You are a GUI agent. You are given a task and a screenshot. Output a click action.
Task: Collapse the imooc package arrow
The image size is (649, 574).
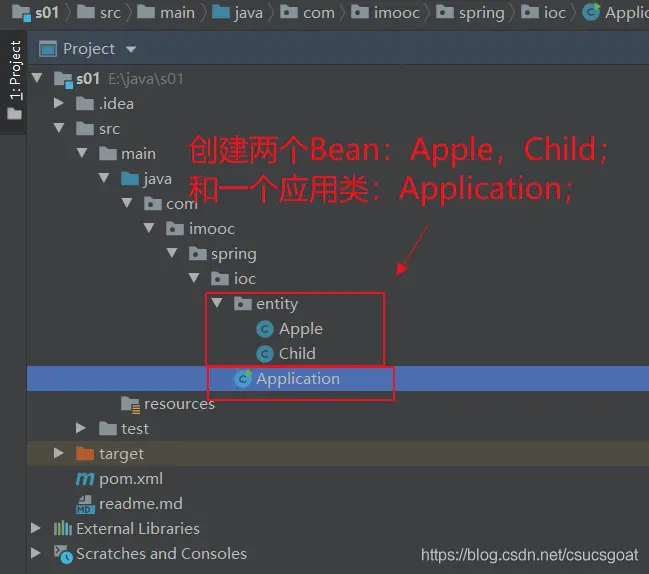click(149, 228)
